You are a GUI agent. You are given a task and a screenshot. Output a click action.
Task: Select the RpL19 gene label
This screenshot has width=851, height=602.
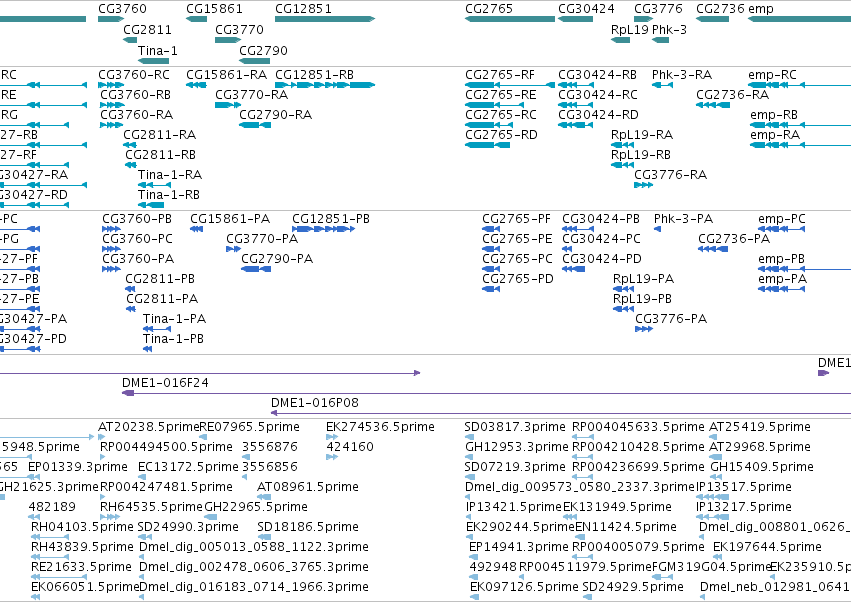tap(630, 30)
